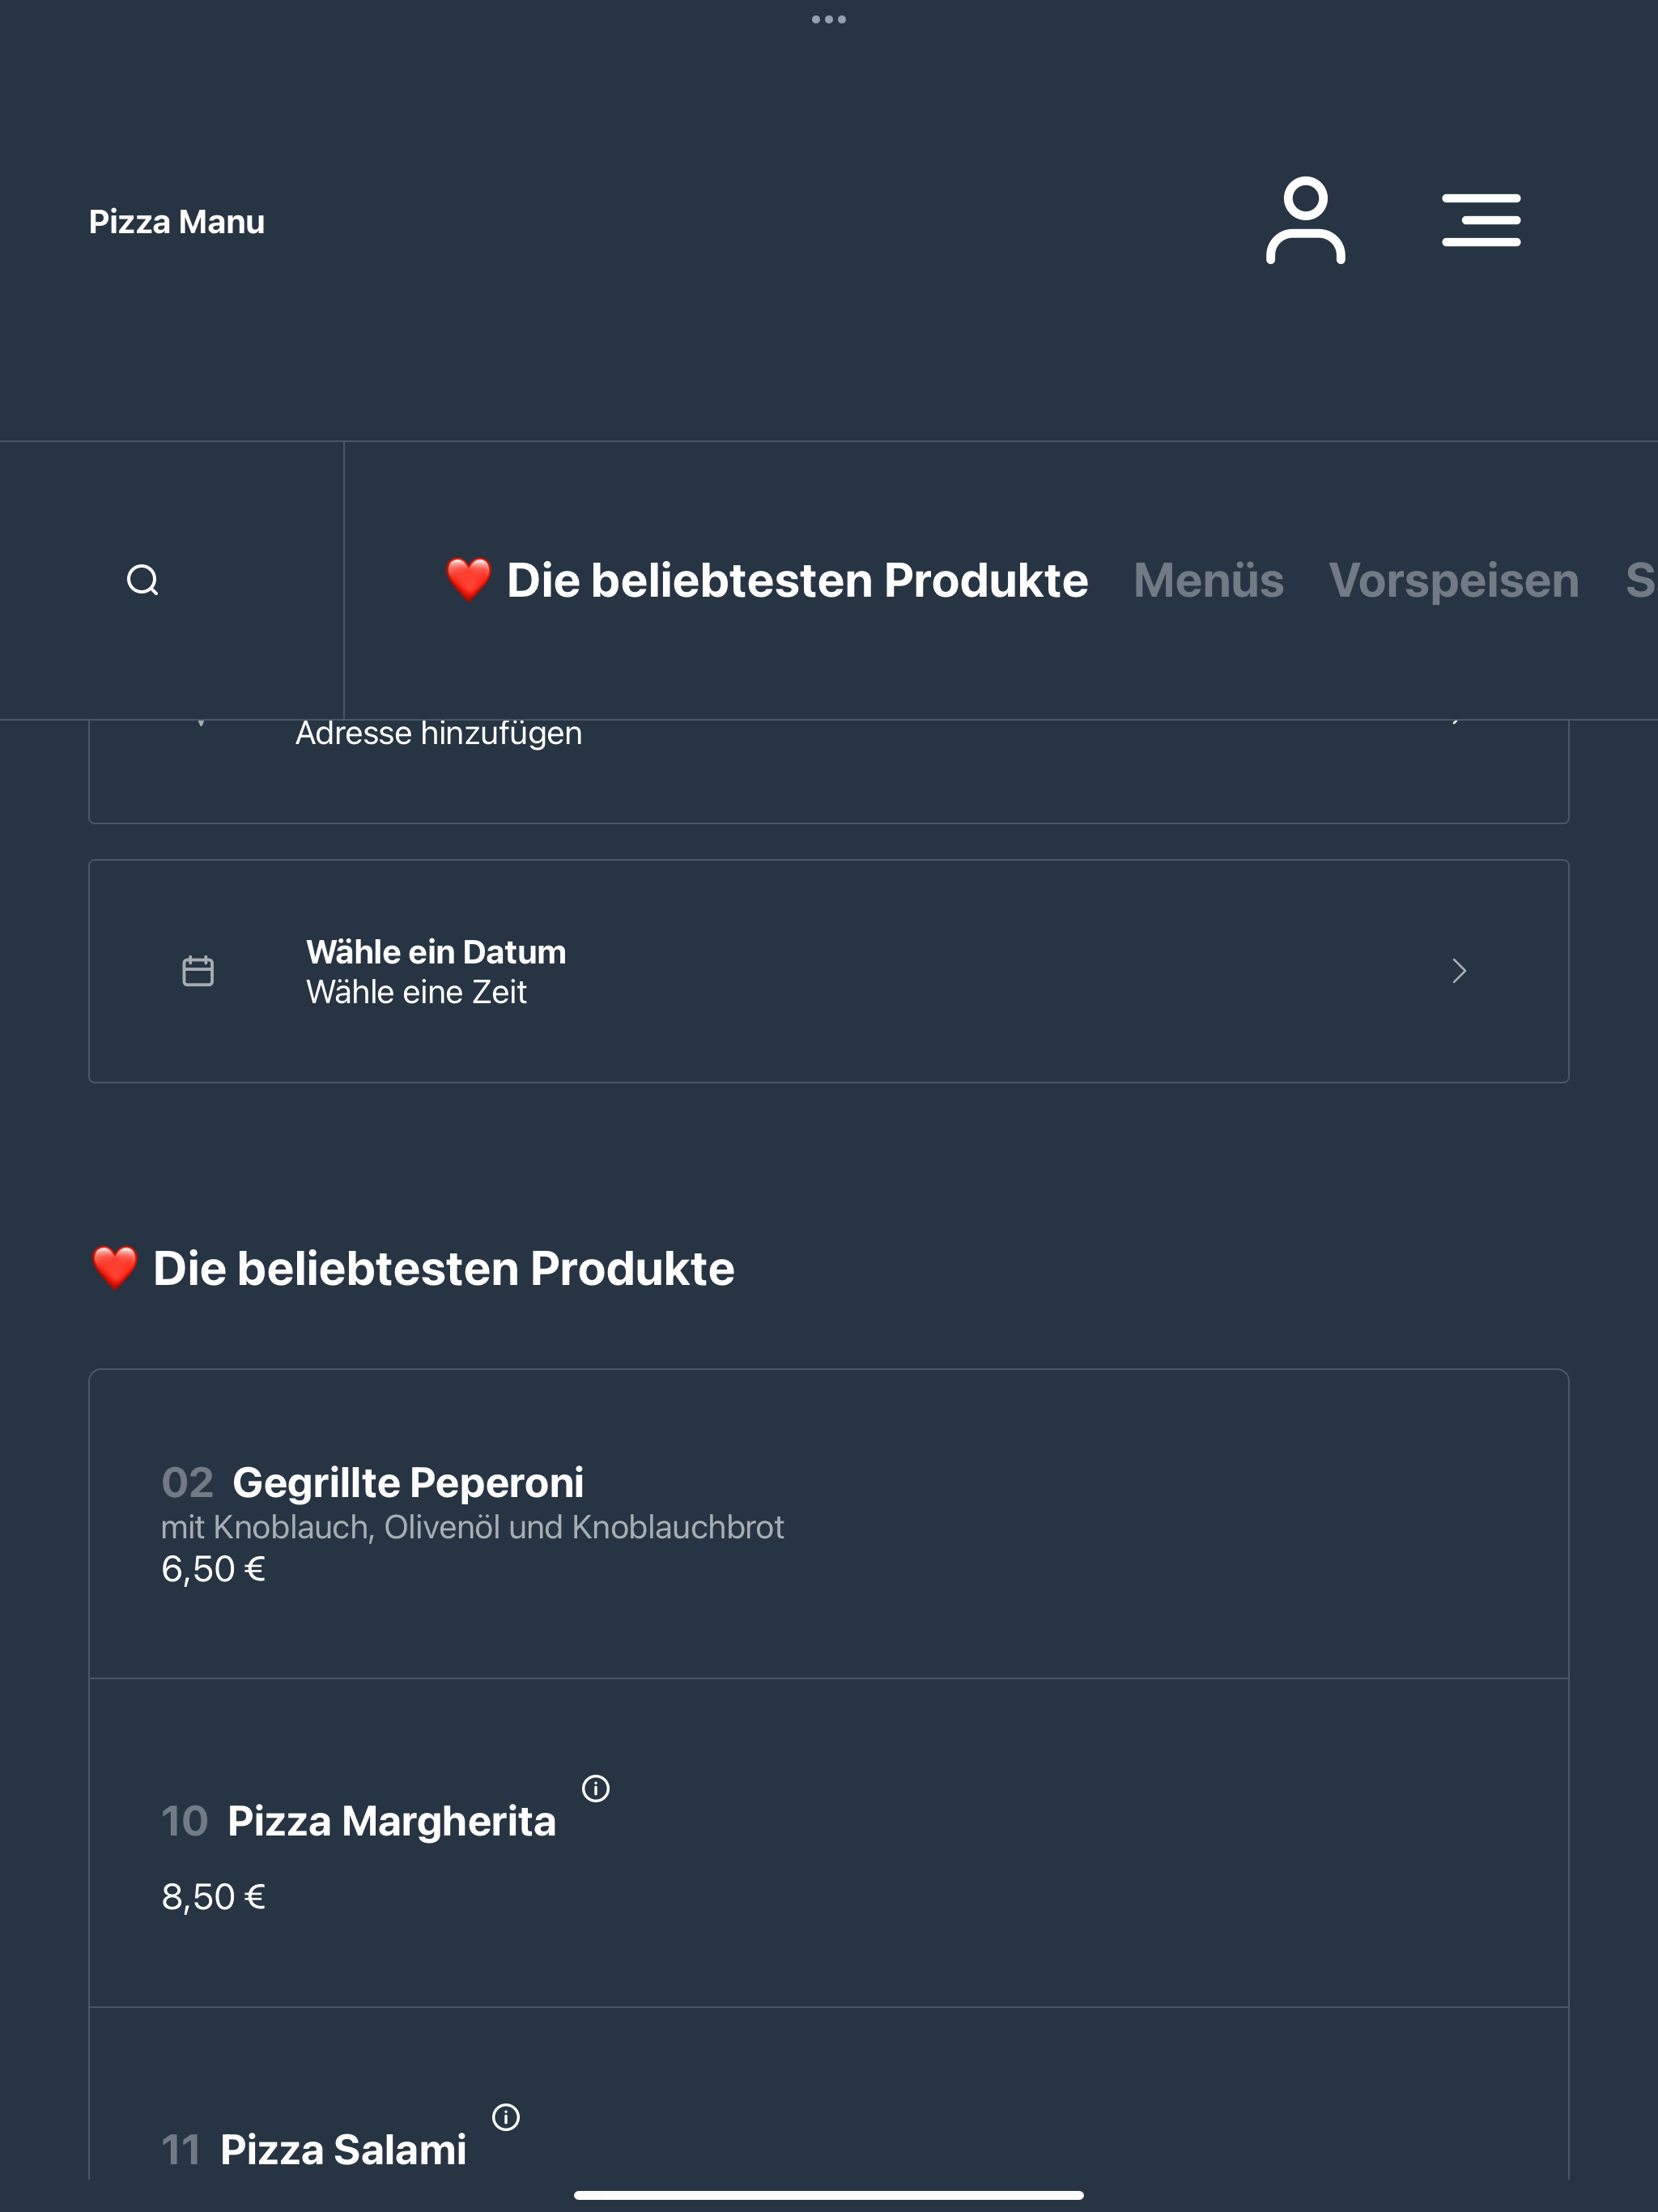
Task: Open the user account profile icon
Action: (1305, 221)
